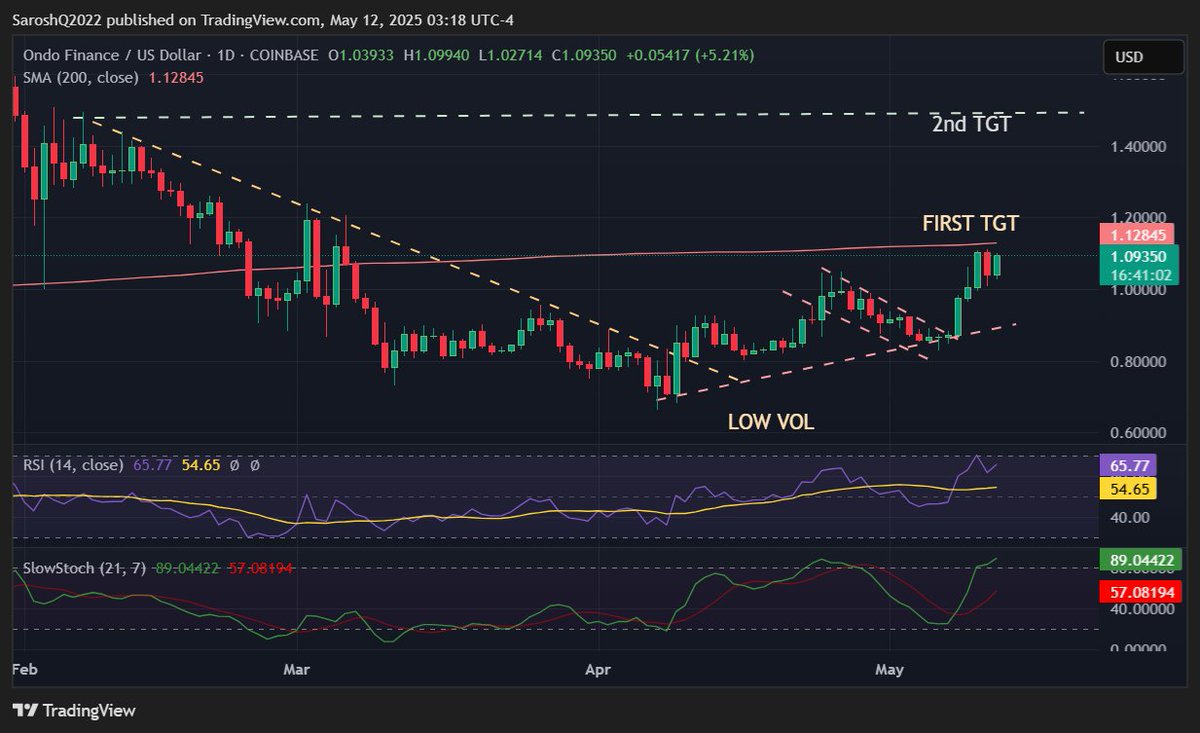Click the 0.80000 price scale level
This screenshot has width=1200, height=733.
1139,362
